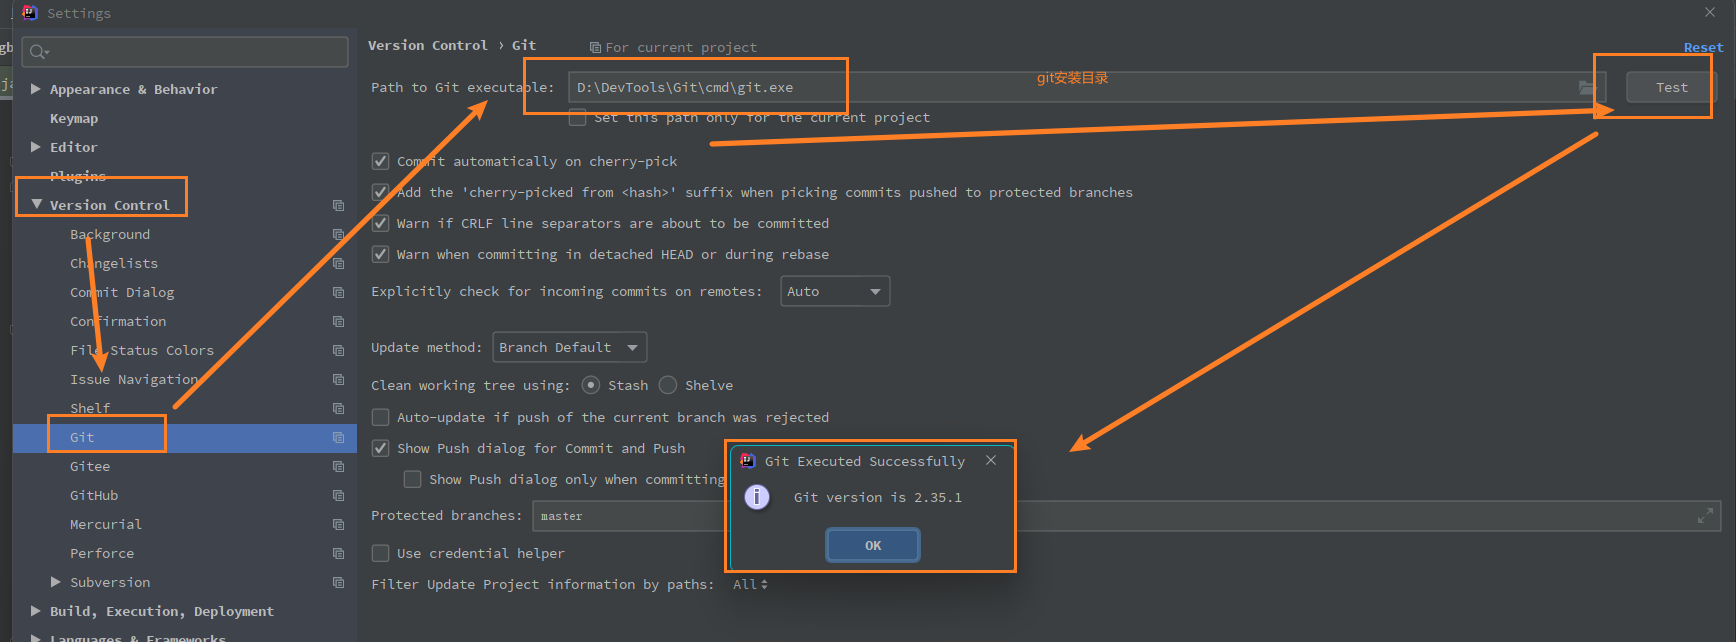Click into the settings search box

185,52
